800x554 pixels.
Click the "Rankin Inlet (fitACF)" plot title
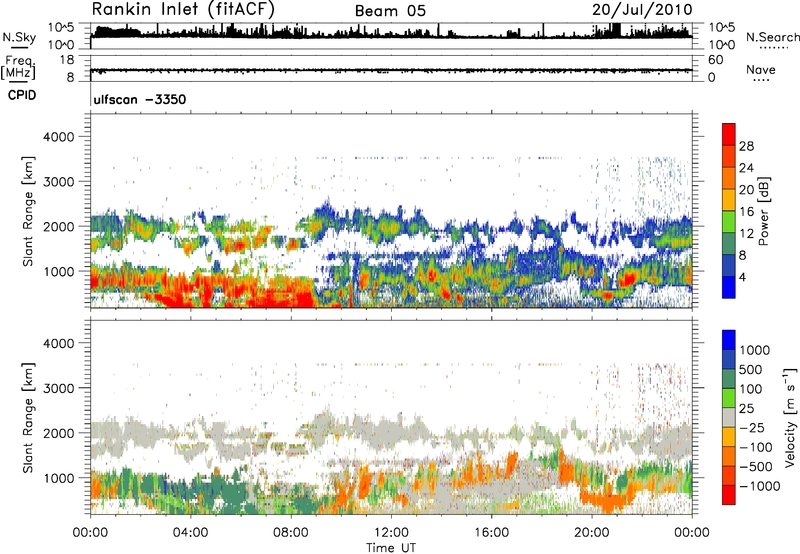coord(183,9)
